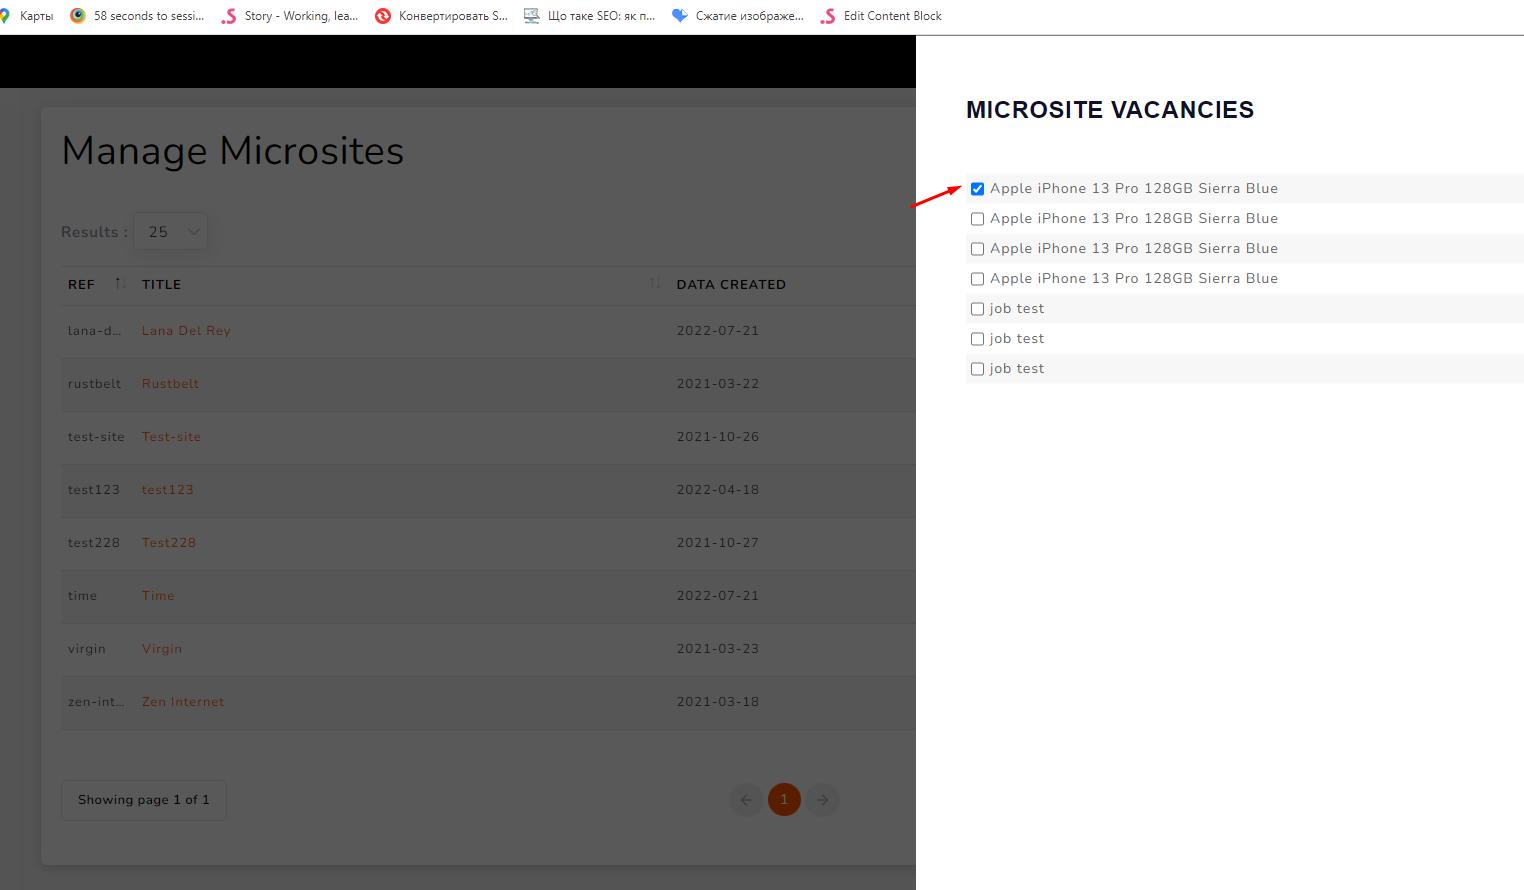Click the 'test-site' ref cell

[x=96, y=437]
